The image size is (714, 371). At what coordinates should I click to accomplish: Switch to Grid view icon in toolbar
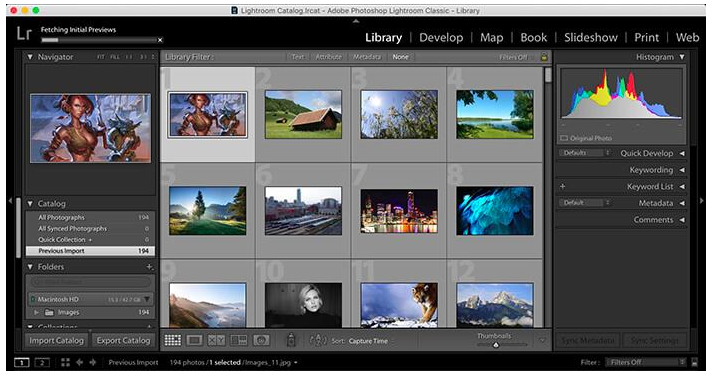[x=173, y=340]
